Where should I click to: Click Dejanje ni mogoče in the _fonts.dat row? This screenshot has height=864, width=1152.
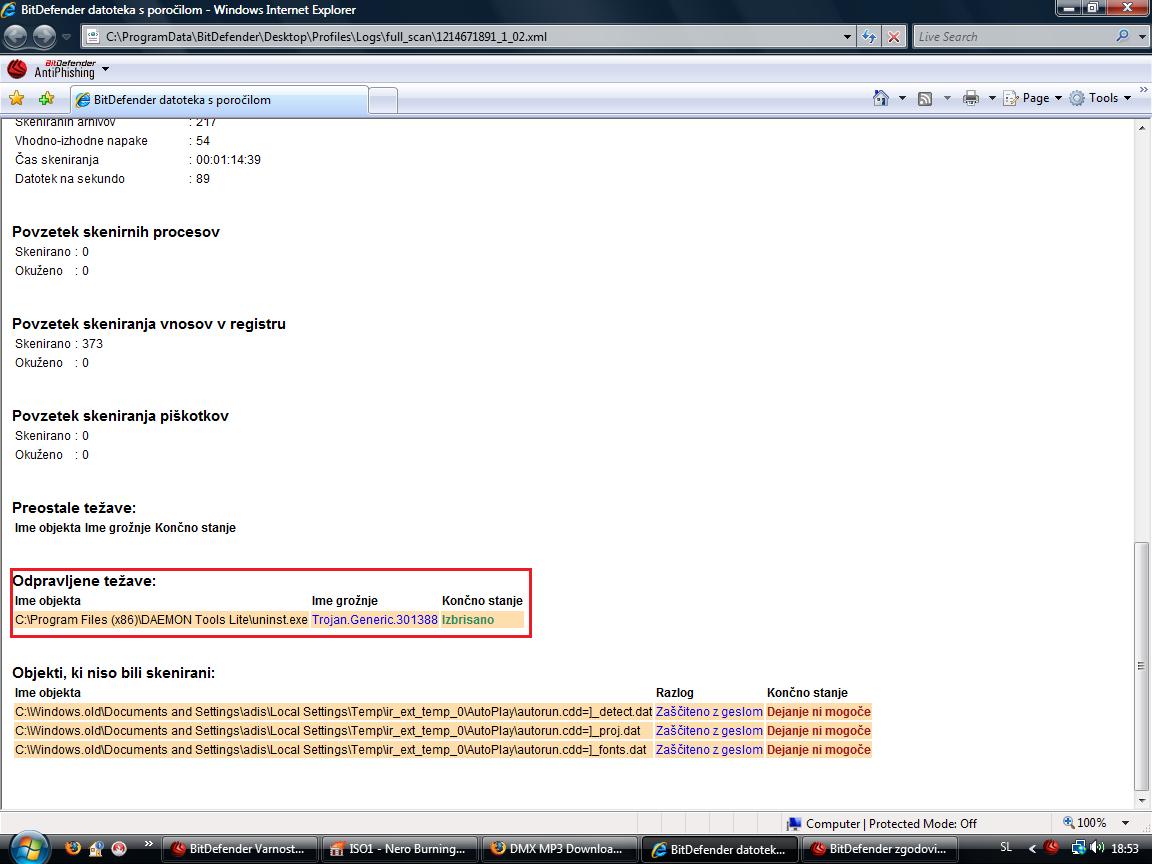point(818,749)
